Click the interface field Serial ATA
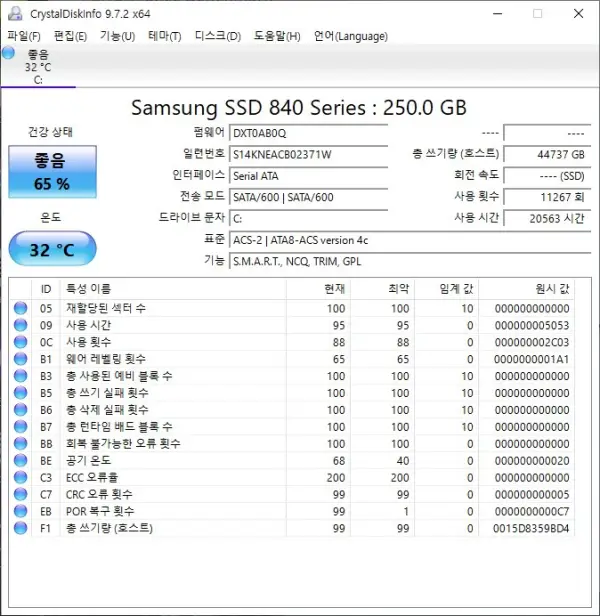 click(x=308, y=176)
